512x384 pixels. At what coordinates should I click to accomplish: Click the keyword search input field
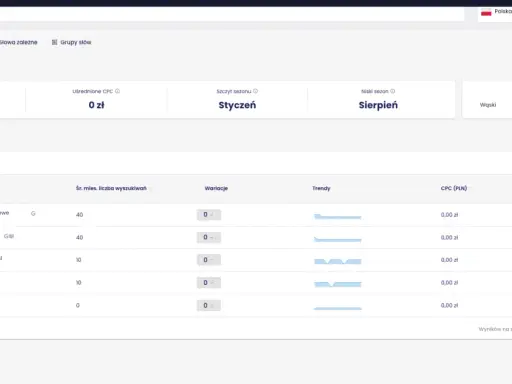point(232,14)
